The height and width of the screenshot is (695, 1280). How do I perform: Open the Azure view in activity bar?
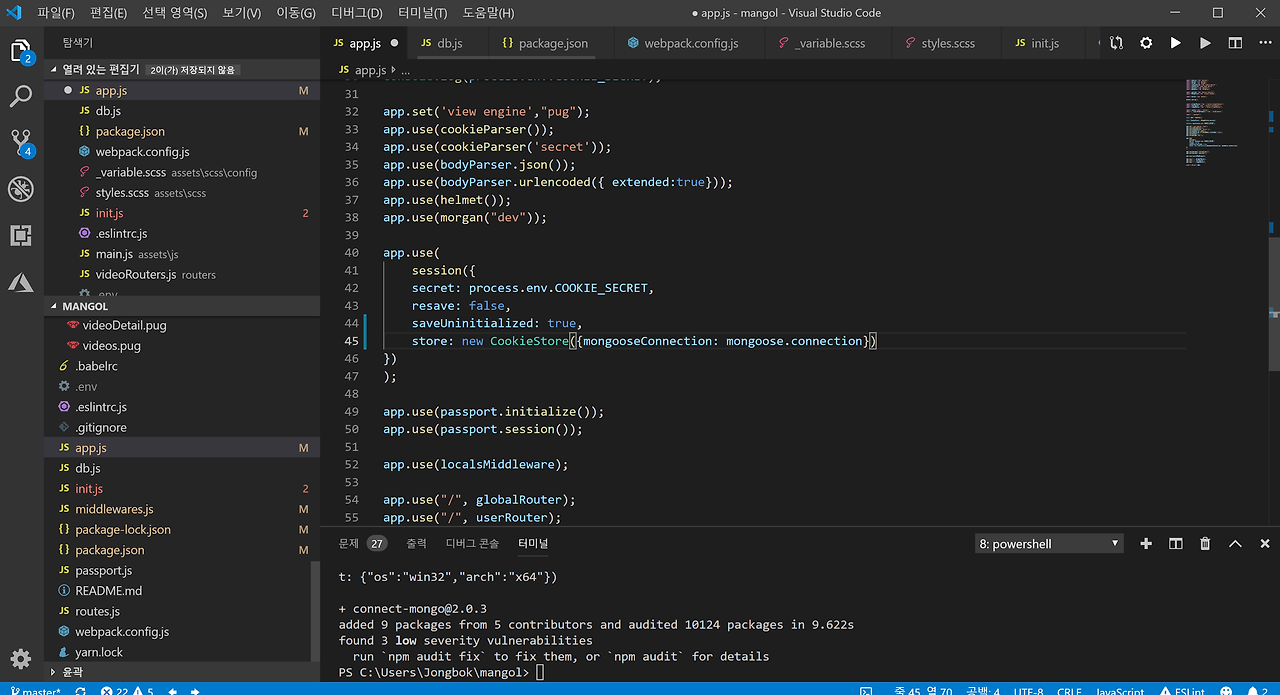coord(21,282)
